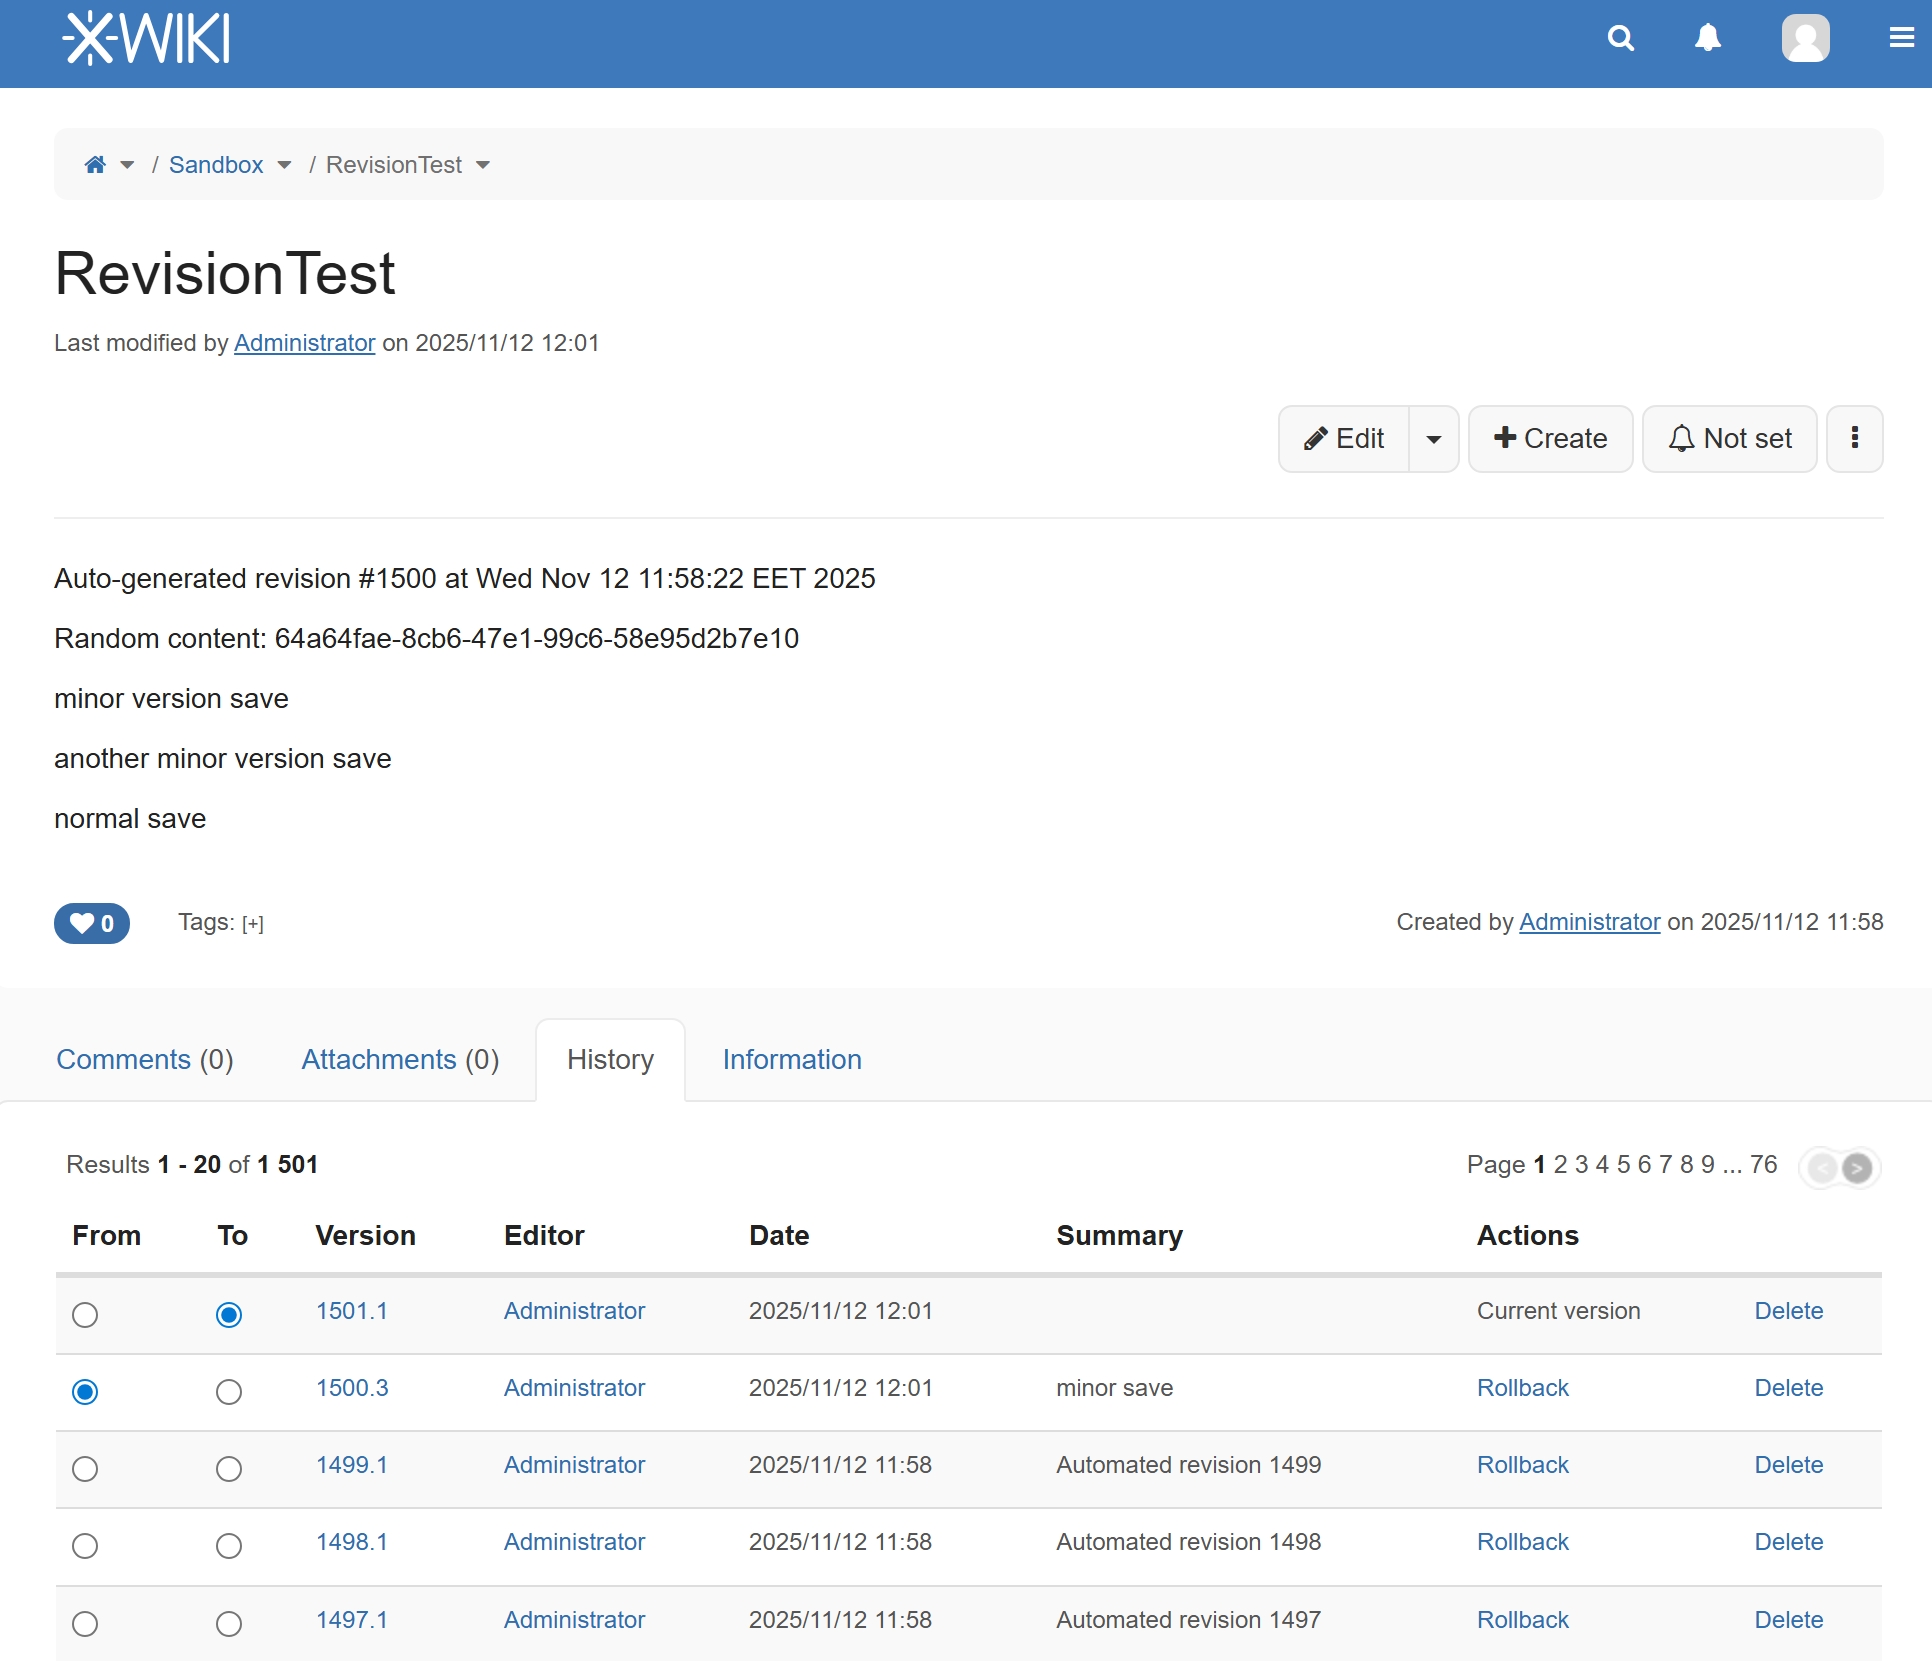
Task: Rollback to version 1498.1
Action: 1522,1542
